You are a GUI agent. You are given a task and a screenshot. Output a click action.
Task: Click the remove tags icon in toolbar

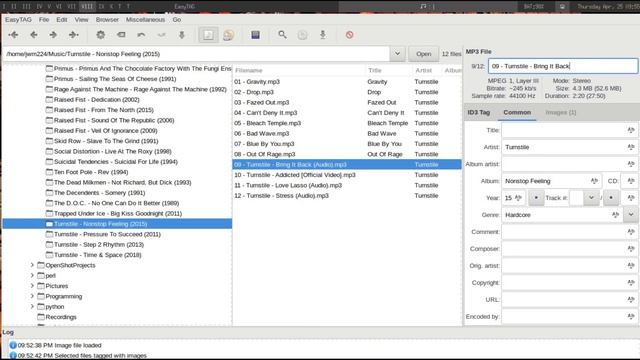pyautogui.click(x=121, y=35)
